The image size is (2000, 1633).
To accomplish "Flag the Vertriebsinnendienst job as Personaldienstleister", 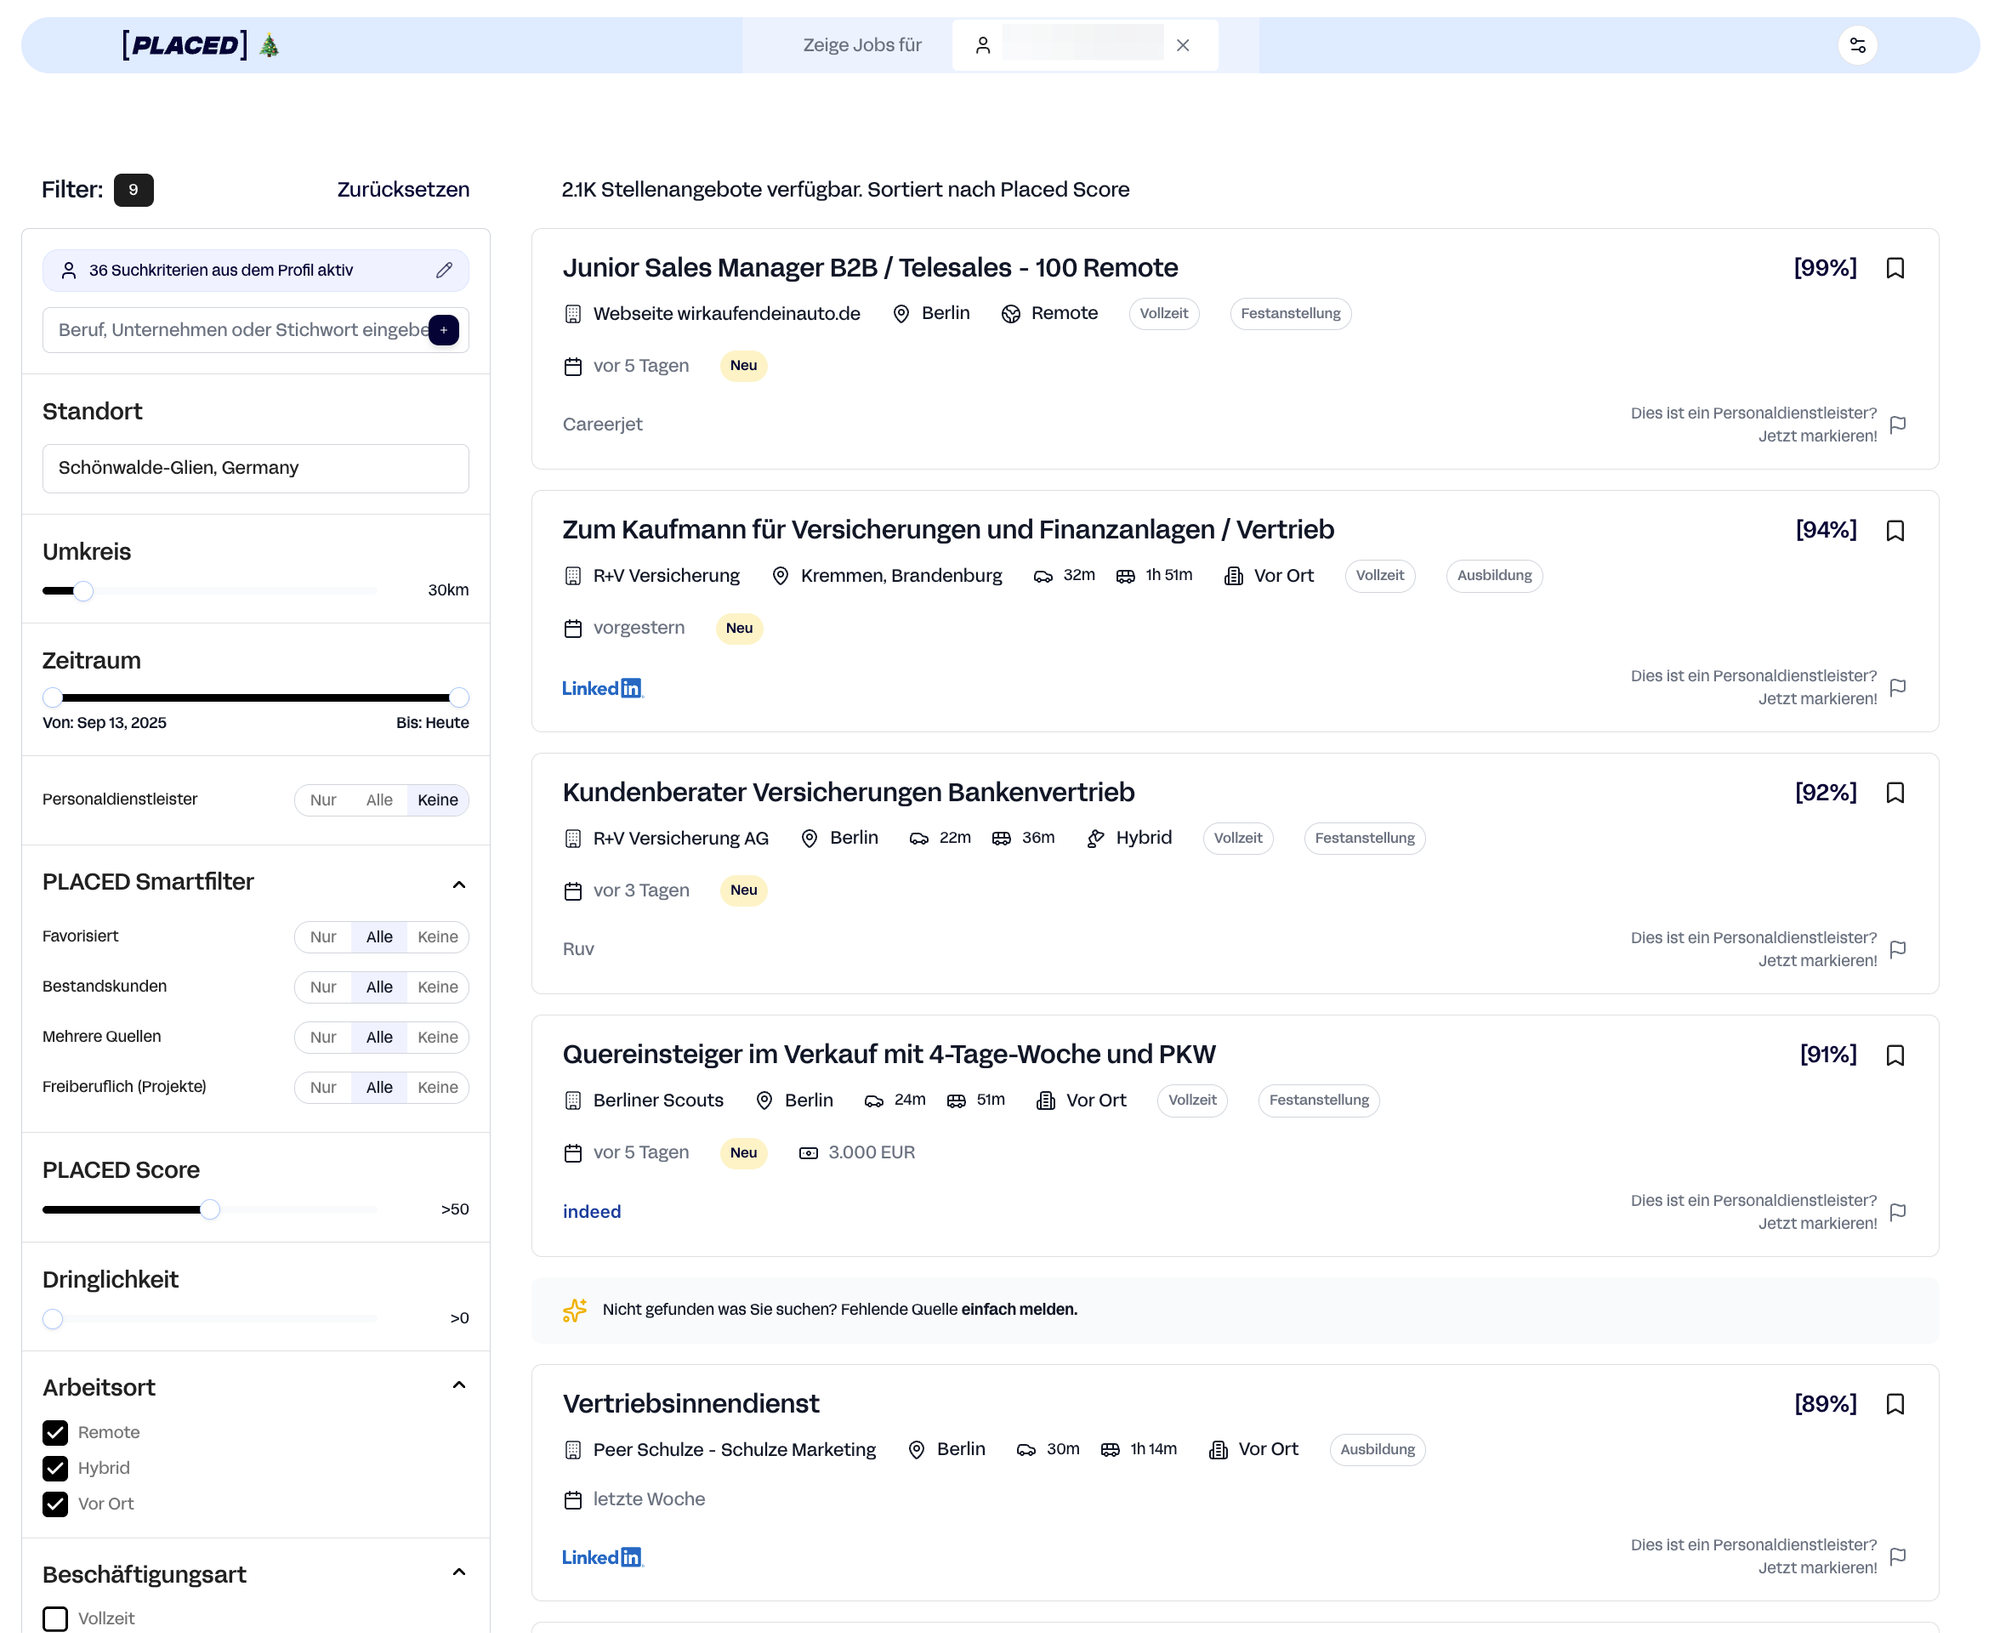I will (x=1897, y=1556).
